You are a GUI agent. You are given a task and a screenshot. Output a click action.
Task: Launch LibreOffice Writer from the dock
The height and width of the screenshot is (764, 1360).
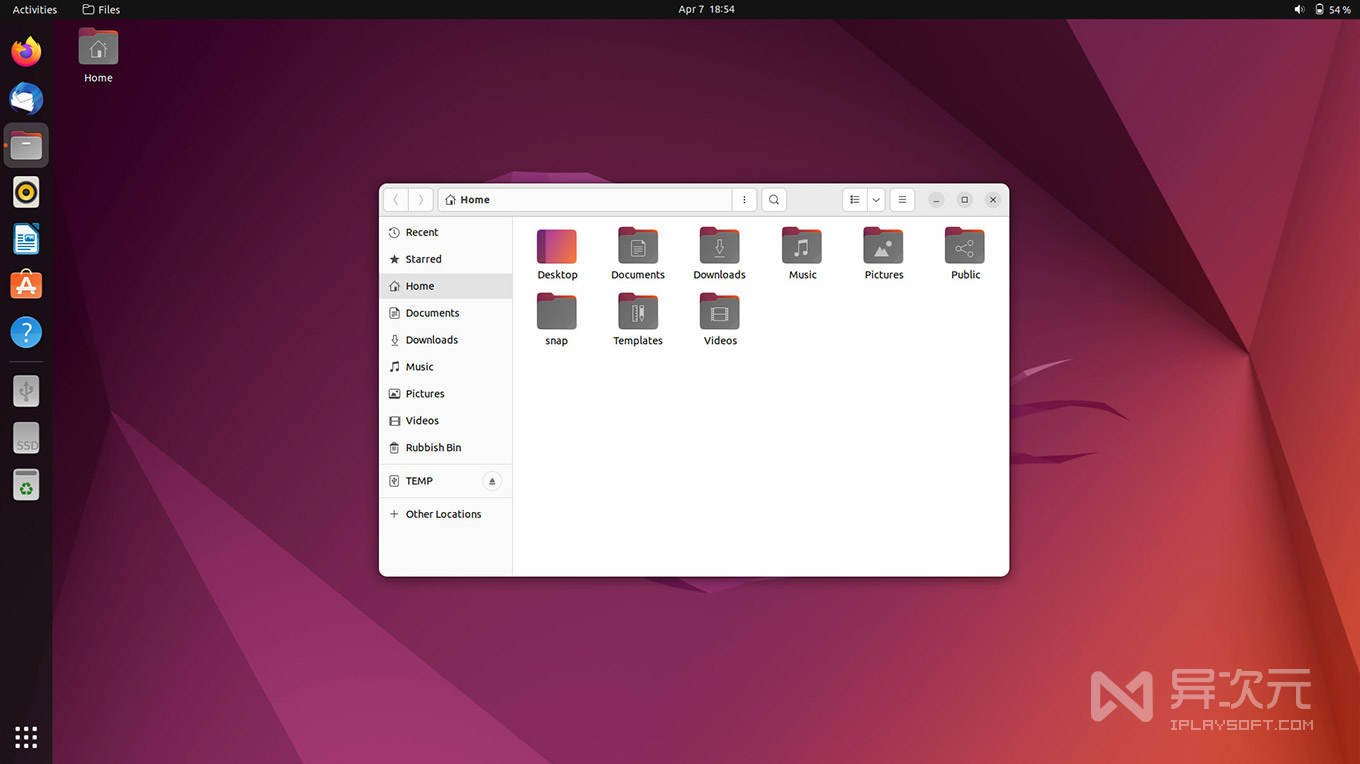point(25,238)
